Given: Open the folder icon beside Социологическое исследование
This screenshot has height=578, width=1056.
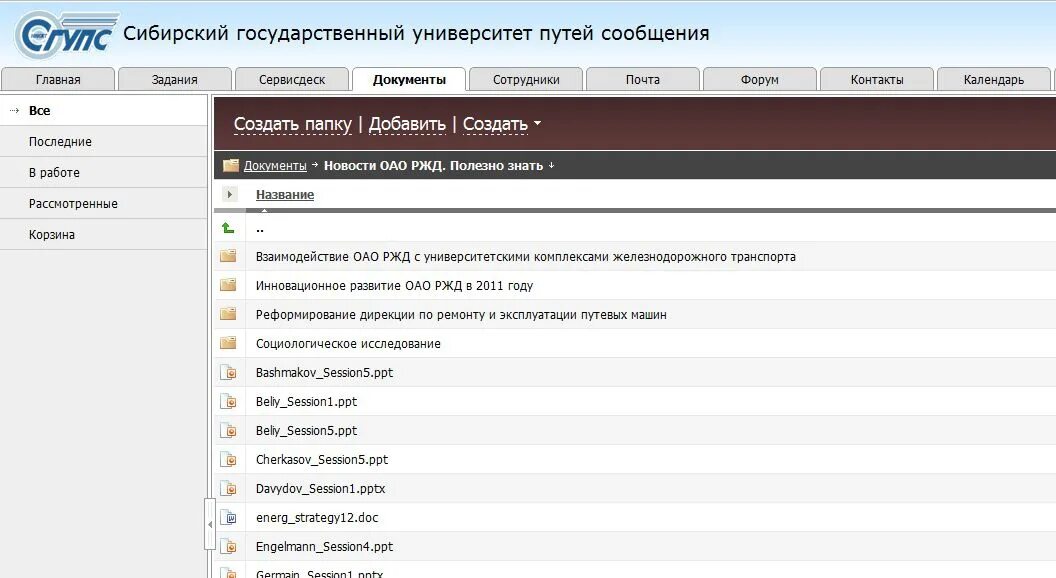Looking at the screenshot, I should [x=229, y=343].
